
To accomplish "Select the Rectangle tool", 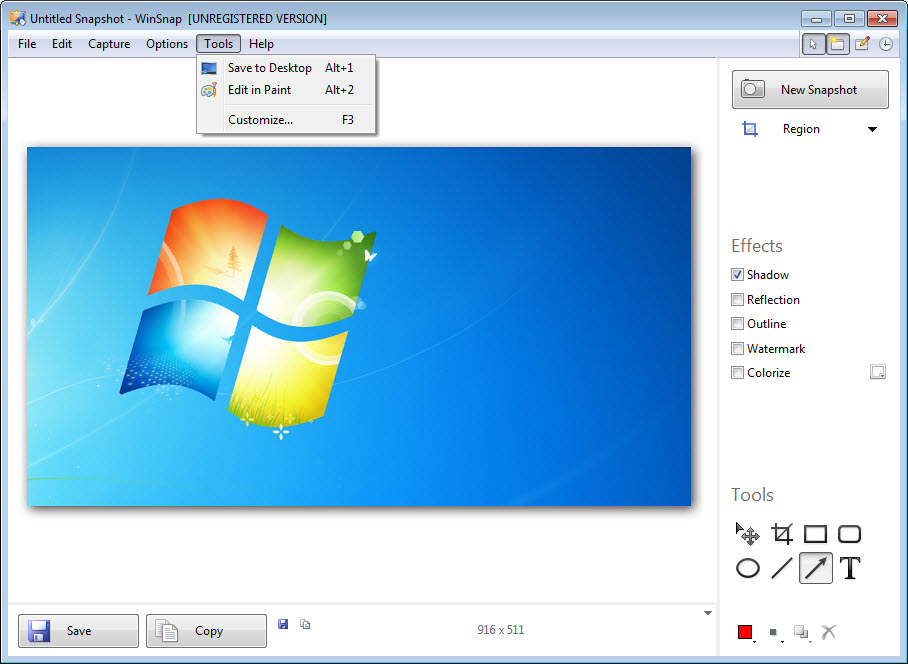I will tap(815, 534).
